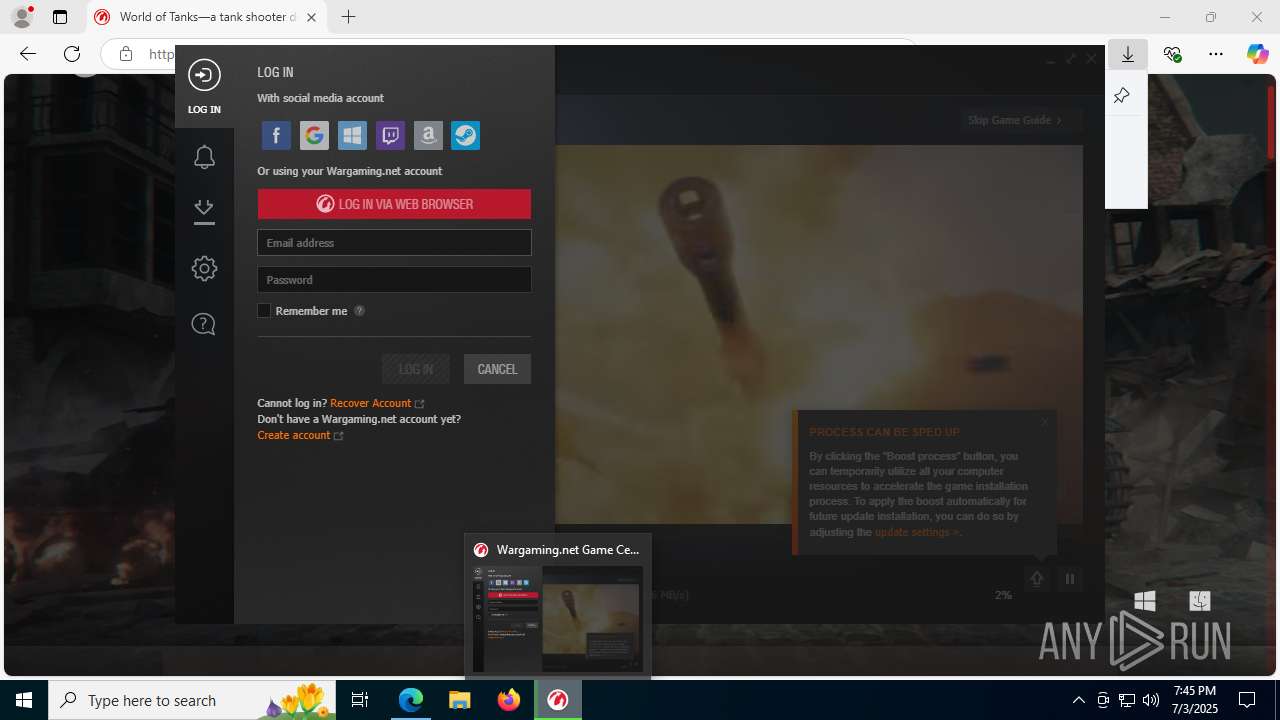View site information lock icon
This screenshot has height=720, width=1280.
[x=125, y=54]
